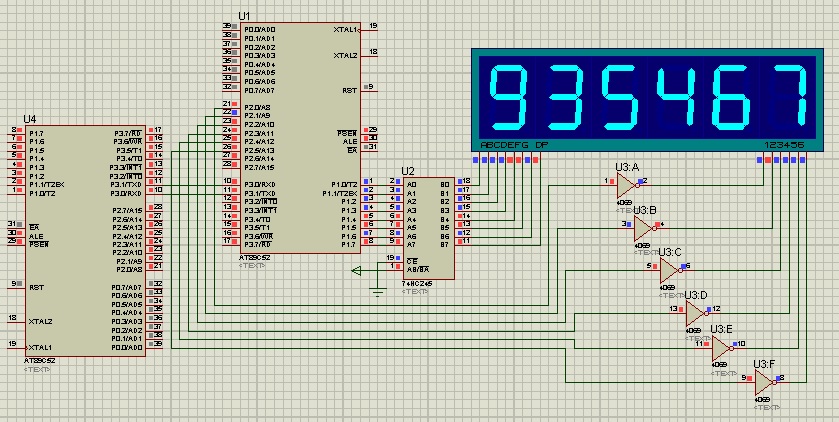Select the U4 microcontroller body
This screenshot has height=422, width=839.
tap(85, 241)
